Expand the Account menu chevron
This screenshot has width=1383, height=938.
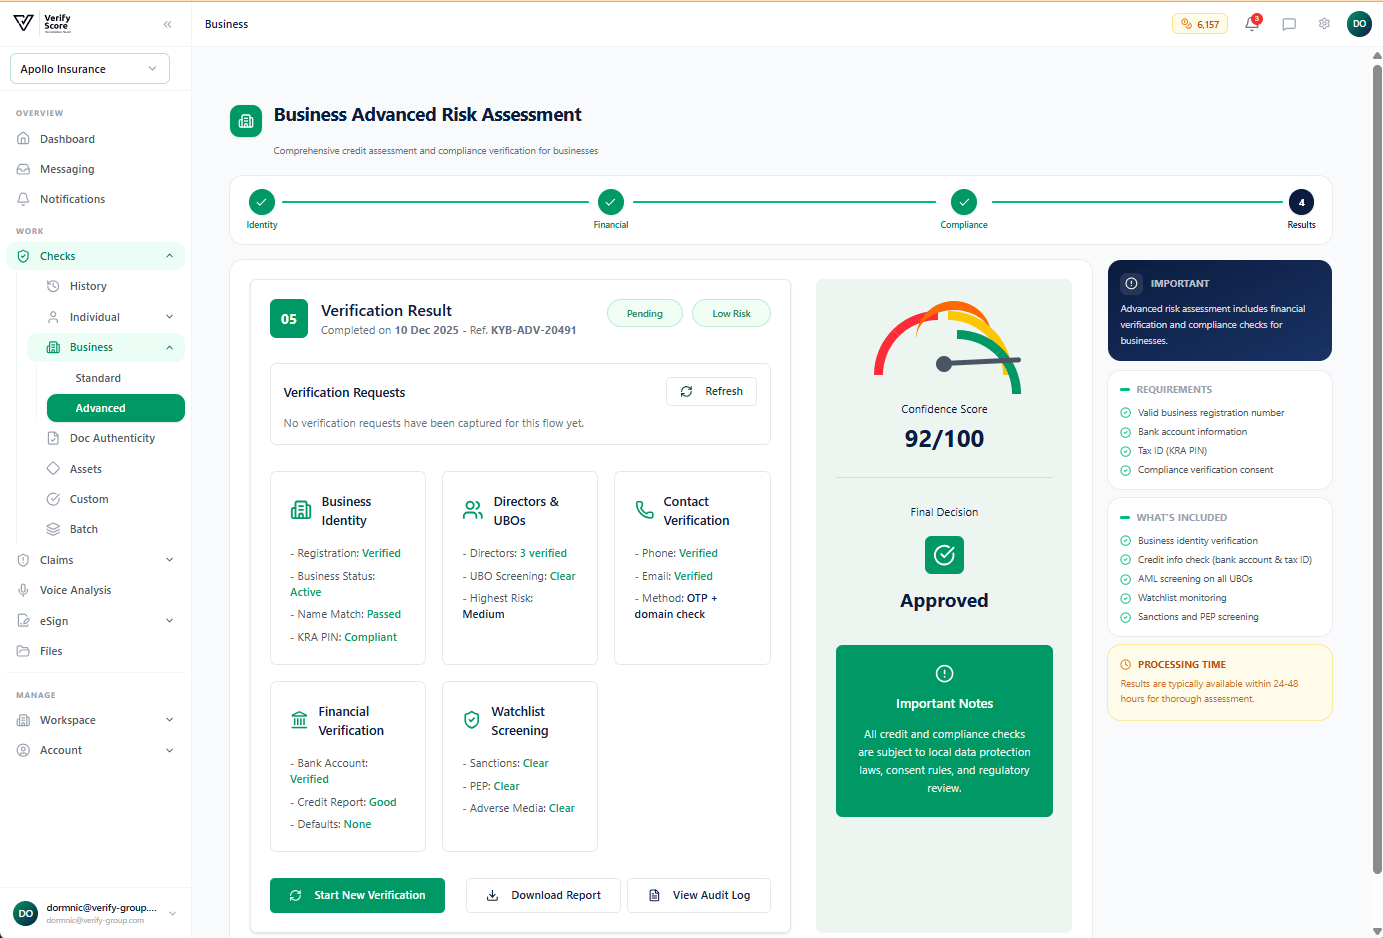pos(169,750)
